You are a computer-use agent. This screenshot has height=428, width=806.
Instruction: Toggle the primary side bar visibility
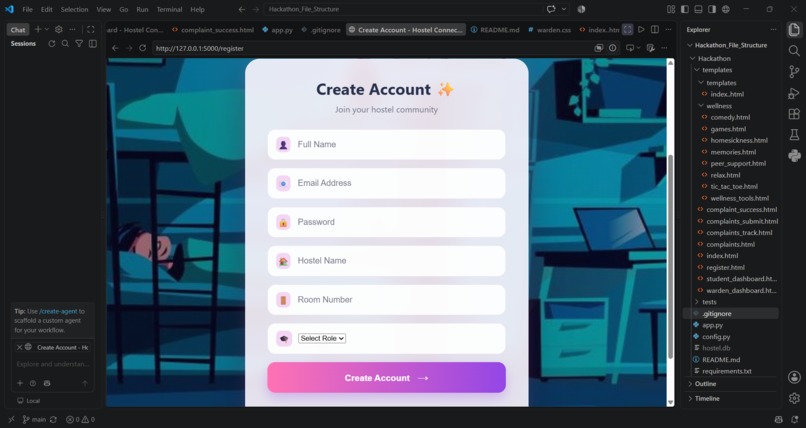[x=685, y=9]
